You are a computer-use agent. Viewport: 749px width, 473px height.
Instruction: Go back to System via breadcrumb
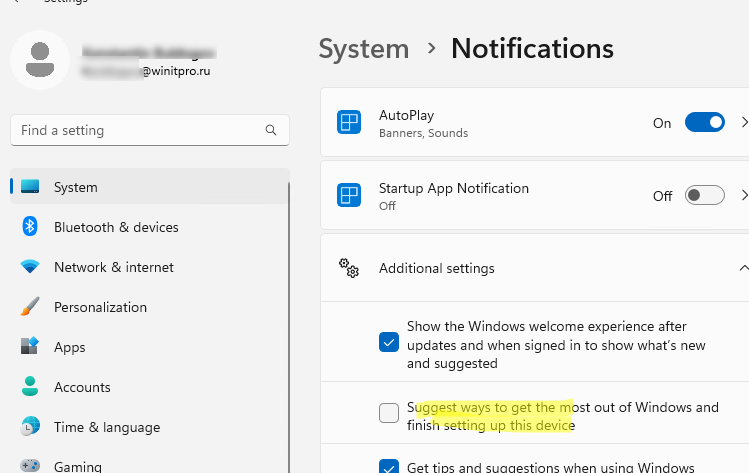click(364, 49)
